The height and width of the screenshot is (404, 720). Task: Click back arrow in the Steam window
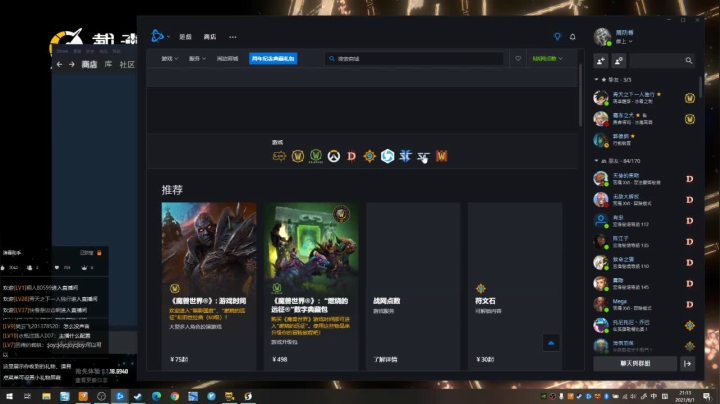pos(59,65)
